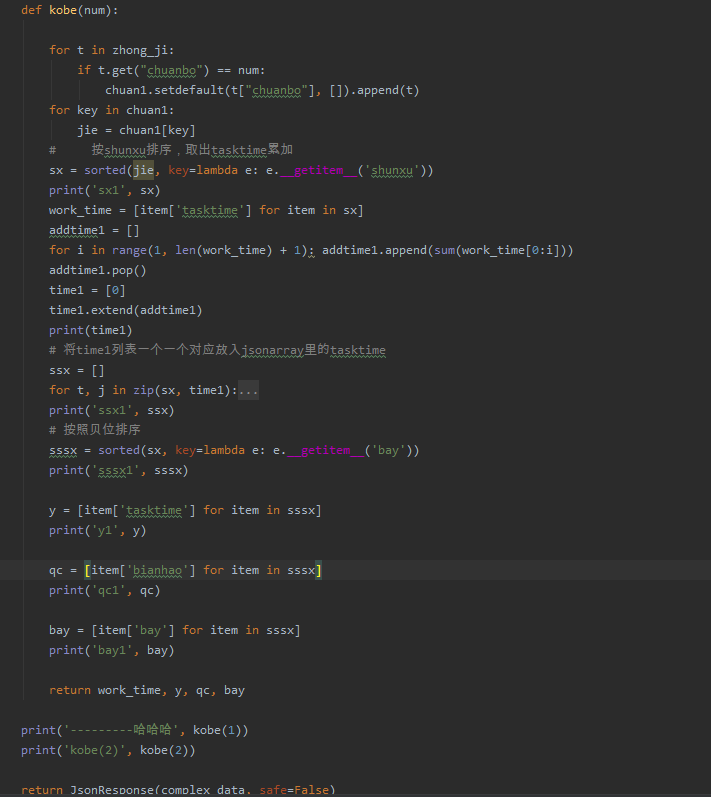Click on print('y1', y) line
Image resolution: width=711 pixels, height=797 pixels.
[x=98, y=530]
